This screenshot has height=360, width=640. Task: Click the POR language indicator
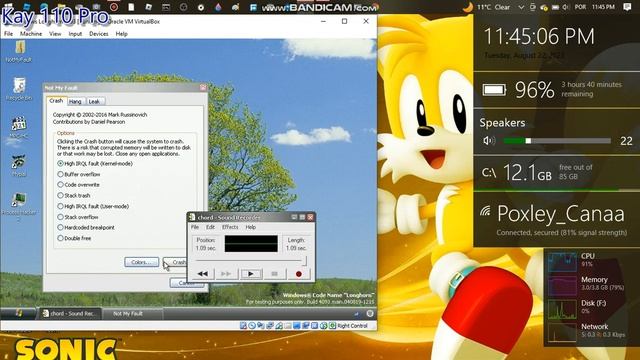580,7
